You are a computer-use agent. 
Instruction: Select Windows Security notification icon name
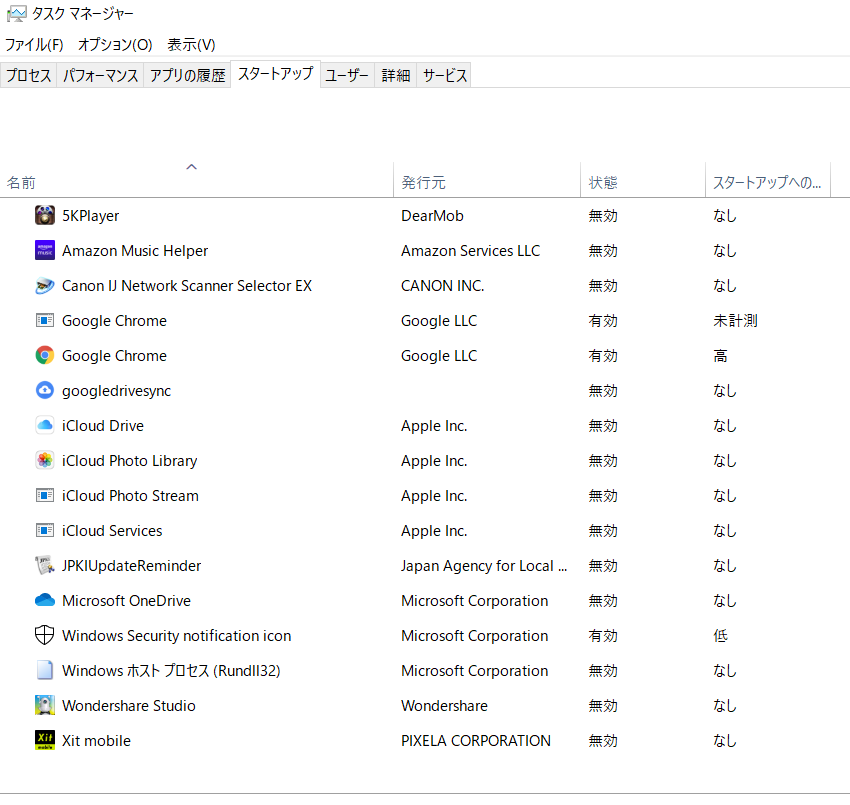click(x=177, y=635)
